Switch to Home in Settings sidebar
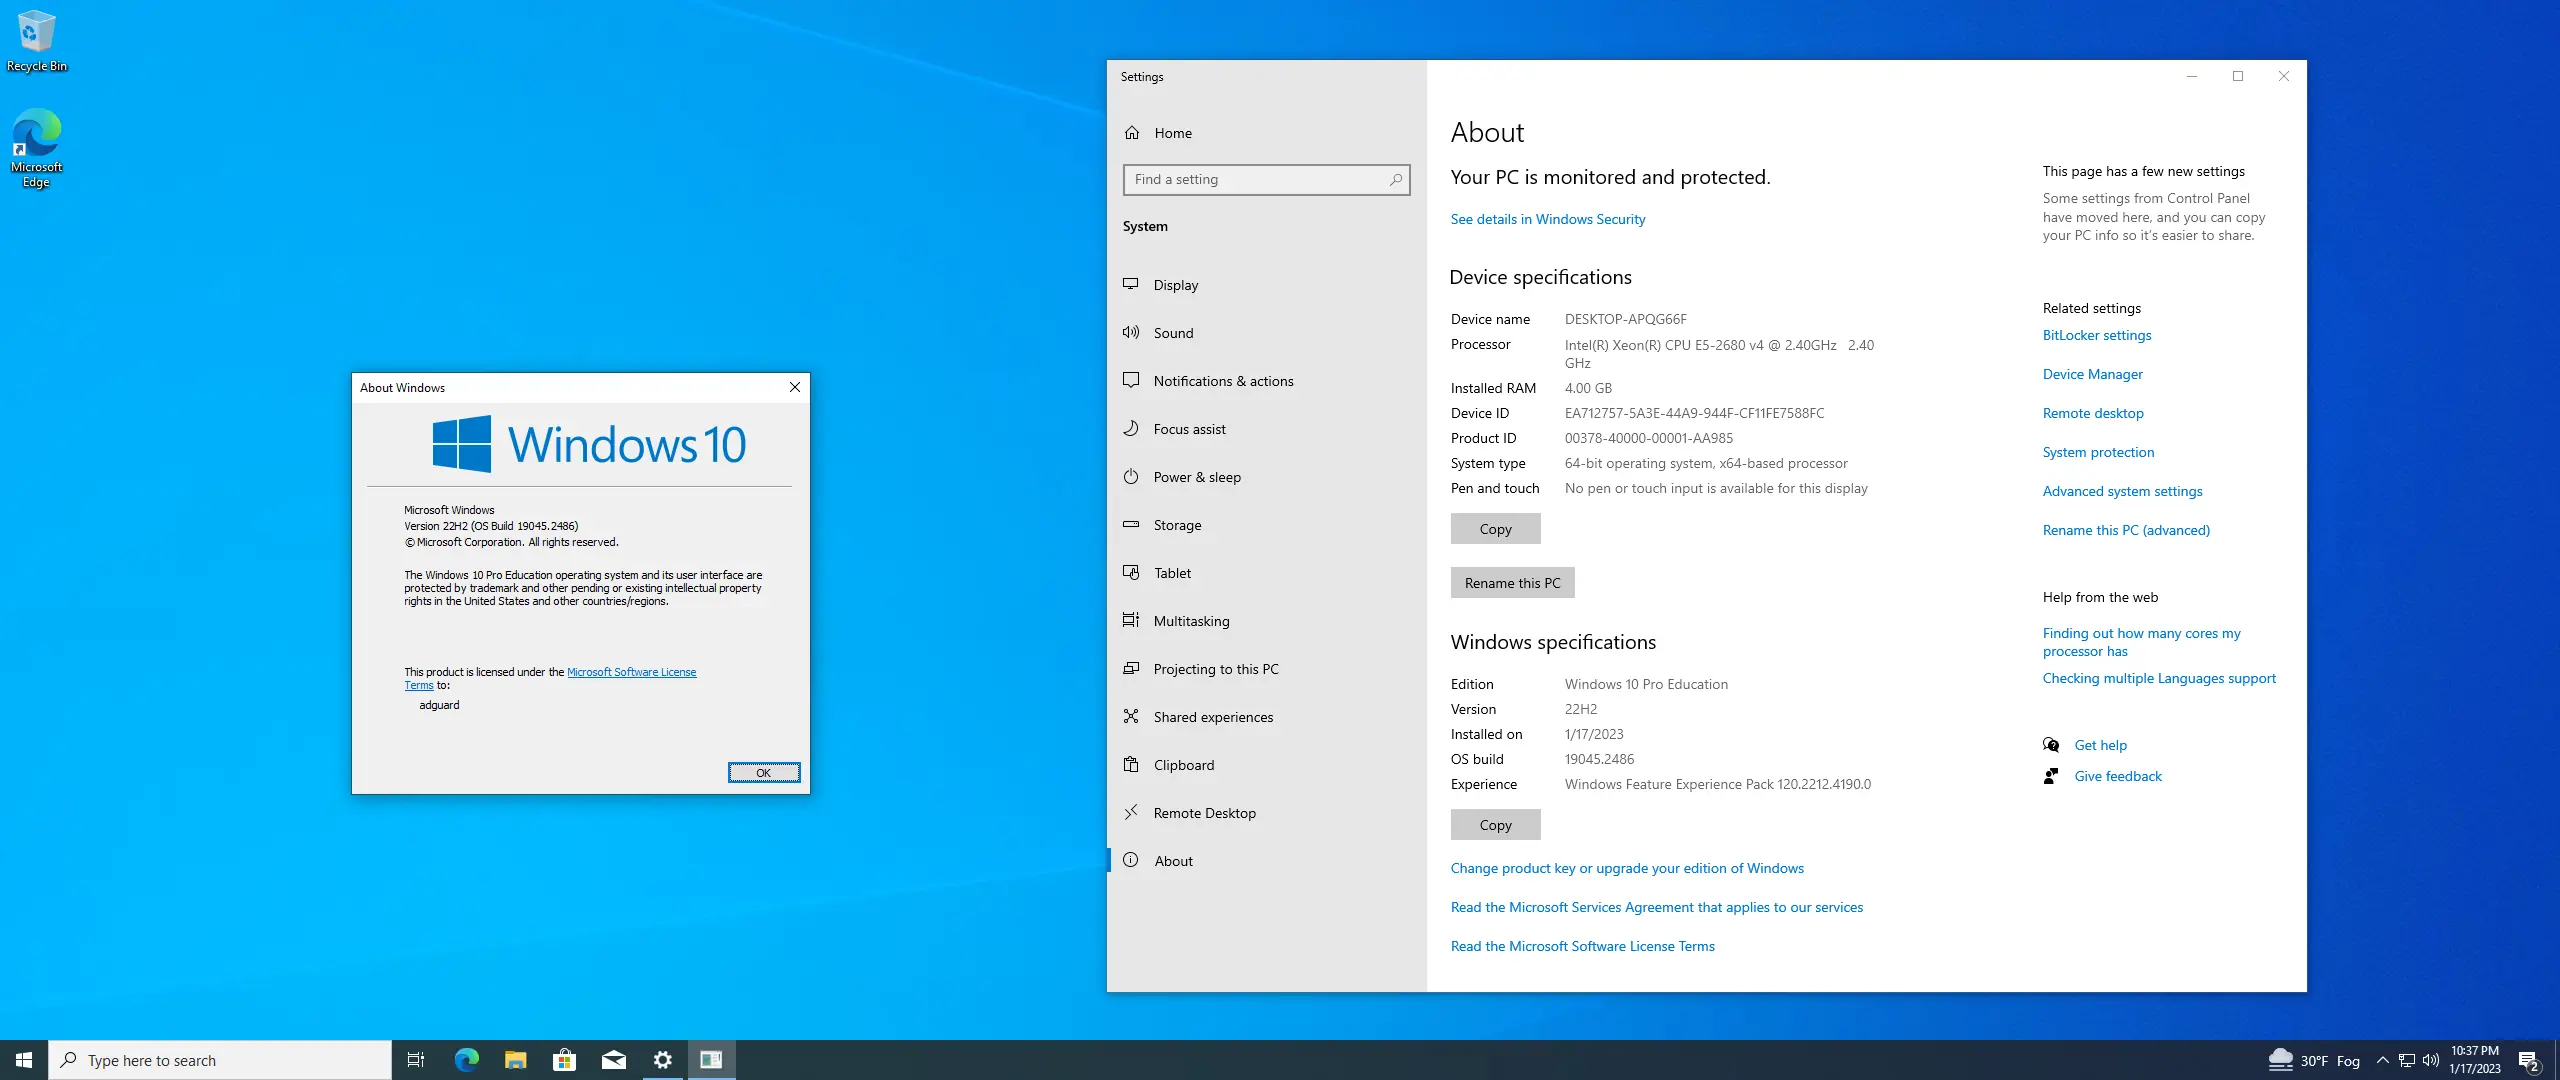2560x1080 pixels. pyautogui.click(x=1173, y=132)
